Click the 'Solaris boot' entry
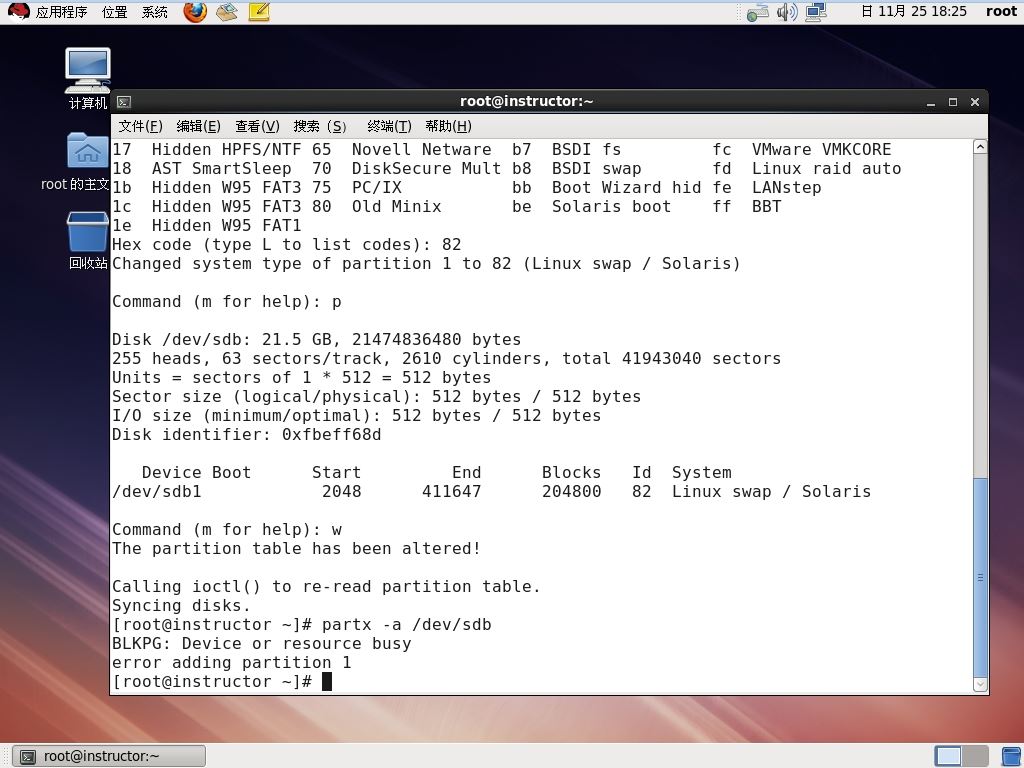The width and height of the screenshot is (1024, 768). click(611, 207)
